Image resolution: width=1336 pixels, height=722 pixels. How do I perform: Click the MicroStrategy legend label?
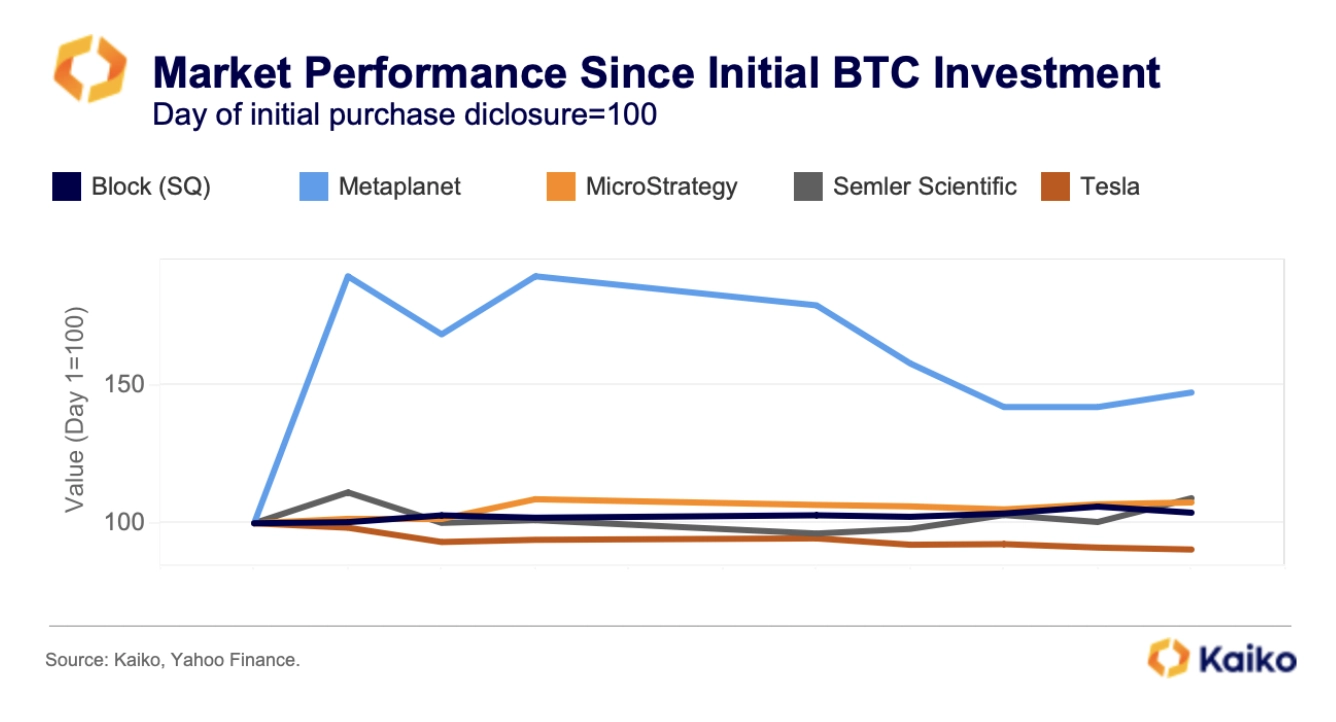[x=662, y=187]
